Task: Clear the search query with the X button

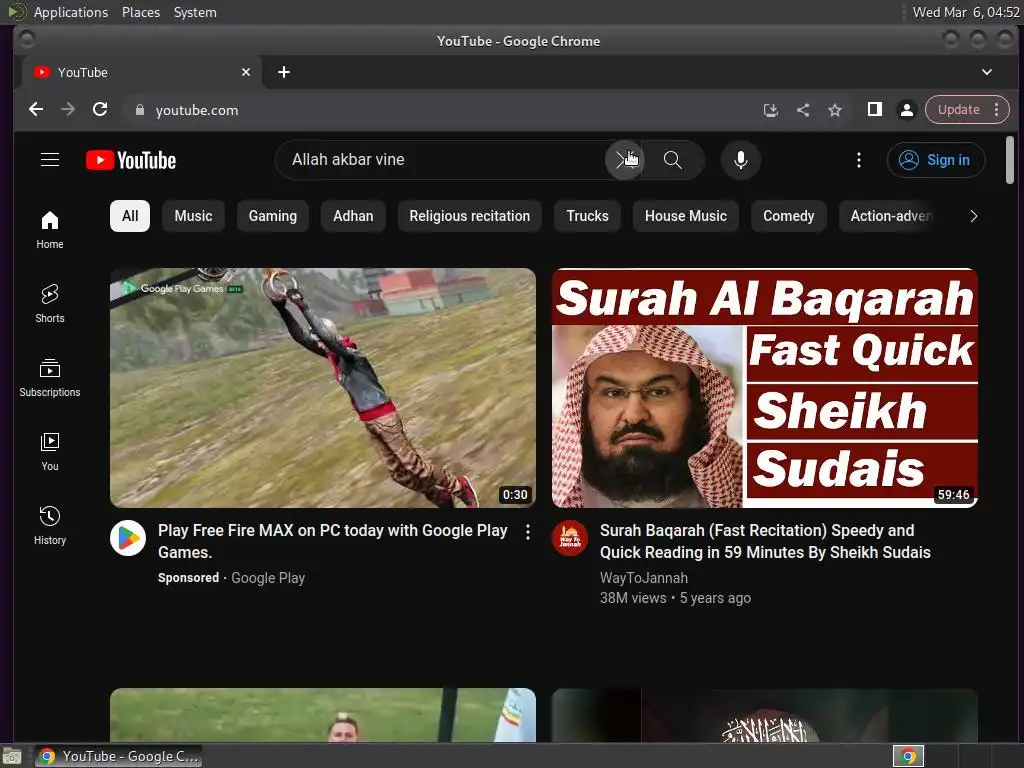Action: pos(624,160)
